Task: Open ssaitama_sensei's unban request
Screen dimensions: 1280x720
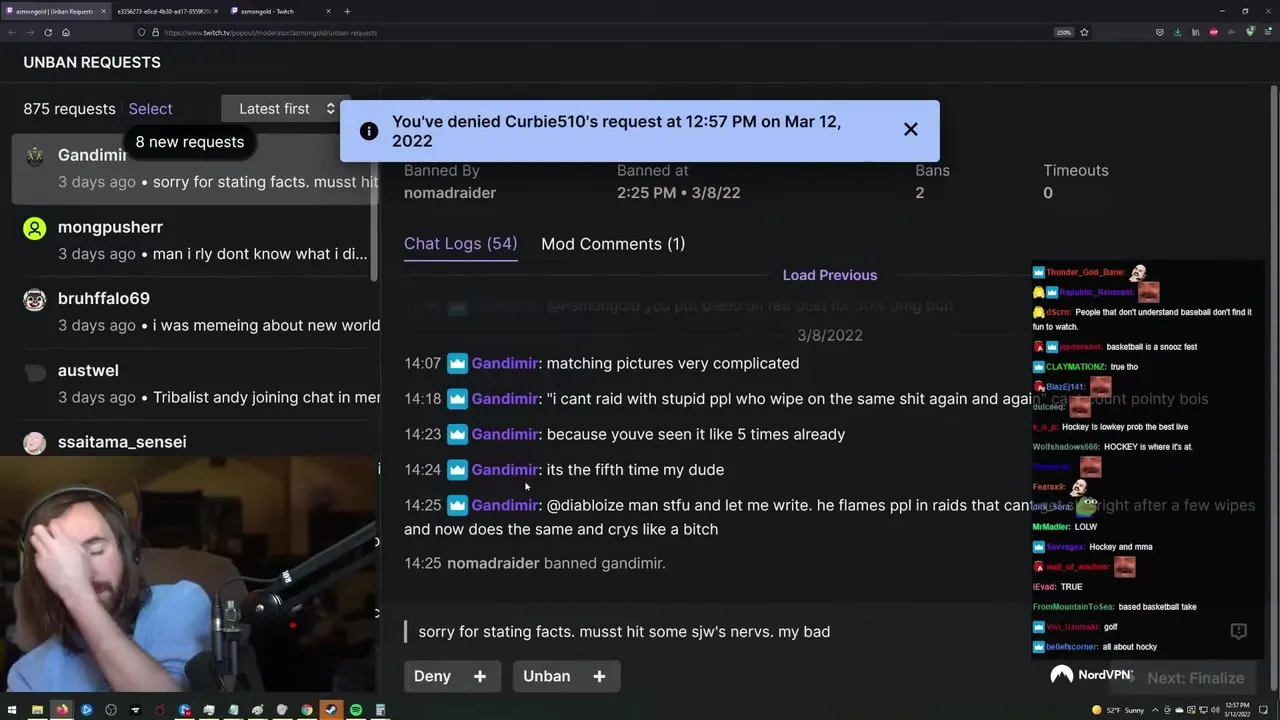Action: pyautogui.click(x=195, y=442)
